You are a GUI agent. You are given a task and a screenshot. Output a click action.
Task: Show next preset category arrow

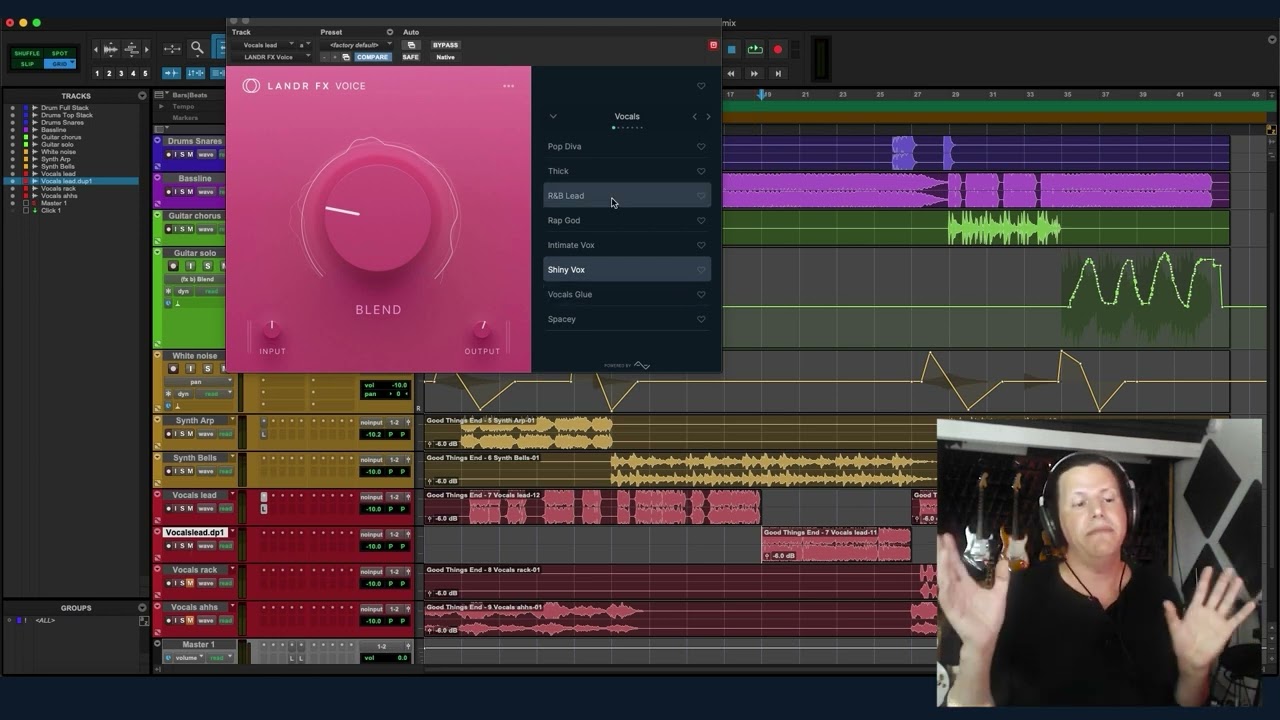(709, 117)
